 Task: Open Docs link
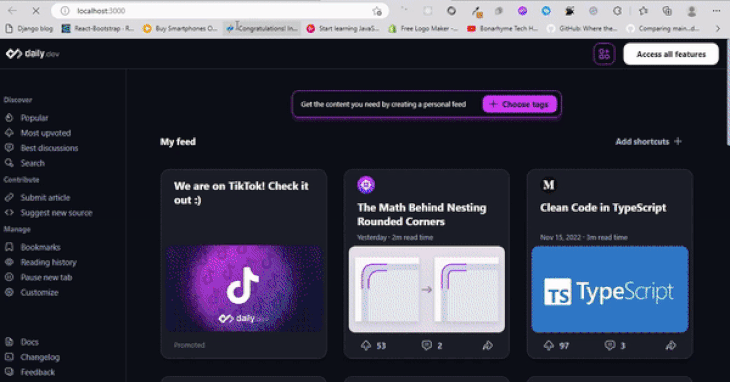tap(21, 342)
